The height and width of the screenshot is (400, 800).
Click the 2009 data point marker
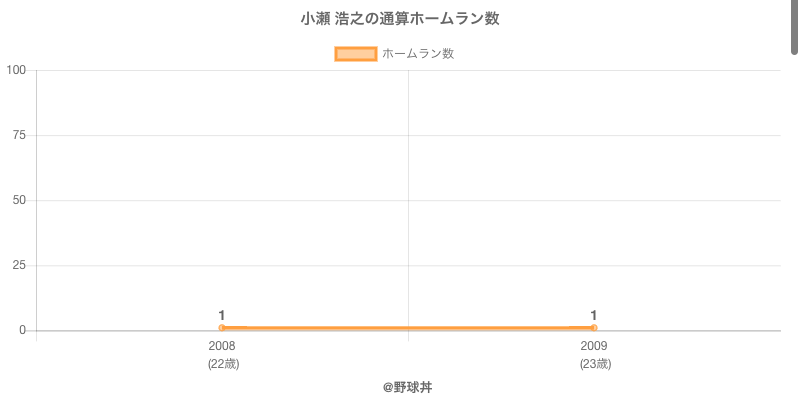[594, 328]
